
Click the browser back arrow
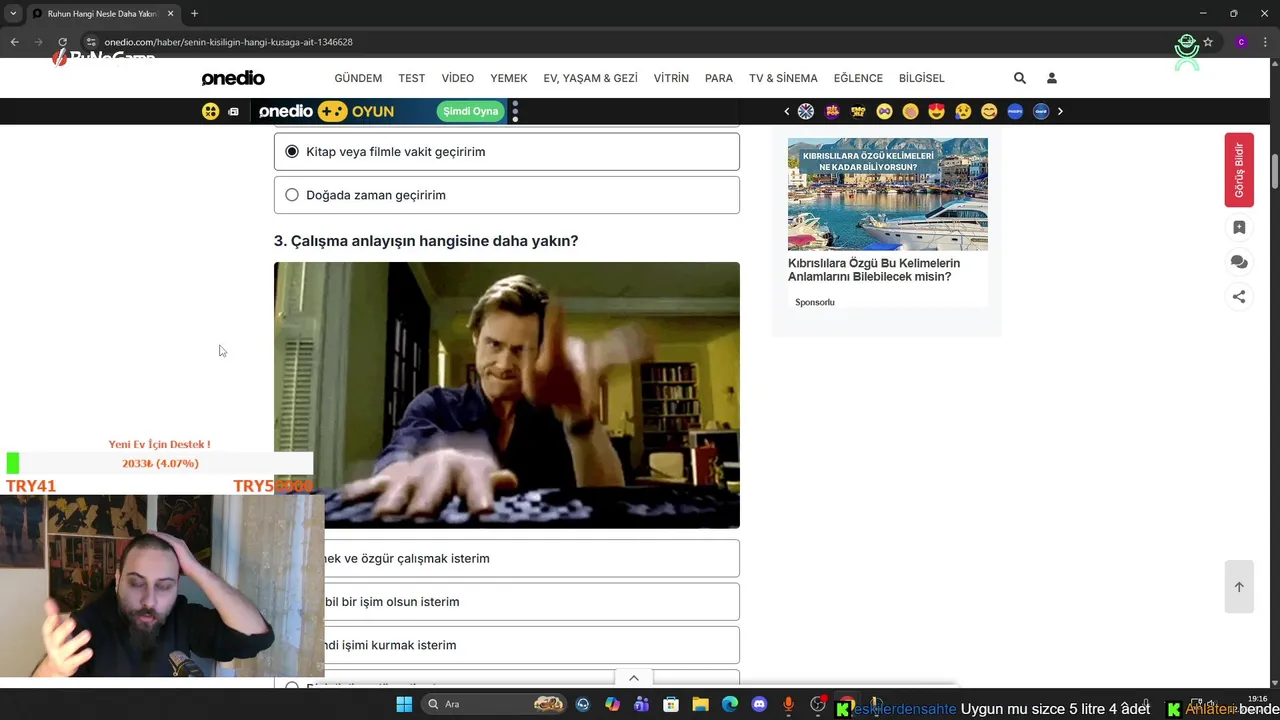coord(14,42)
